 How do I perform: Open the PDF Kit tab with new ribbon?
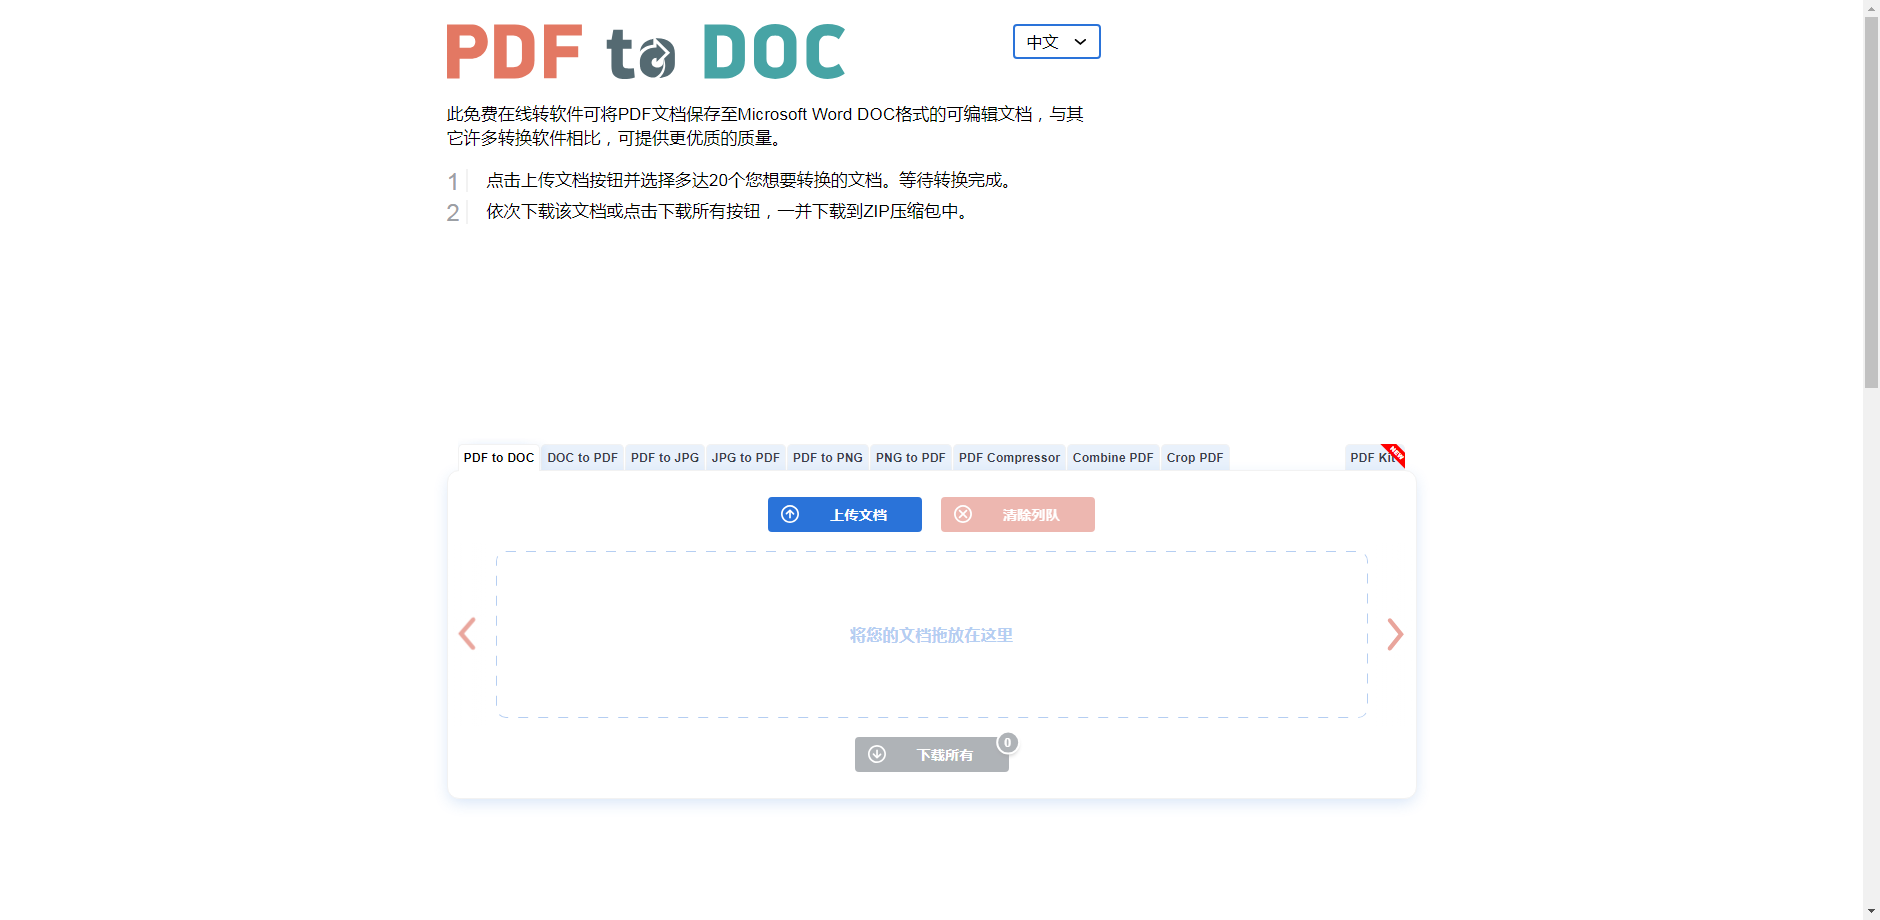coord(1375,458)
